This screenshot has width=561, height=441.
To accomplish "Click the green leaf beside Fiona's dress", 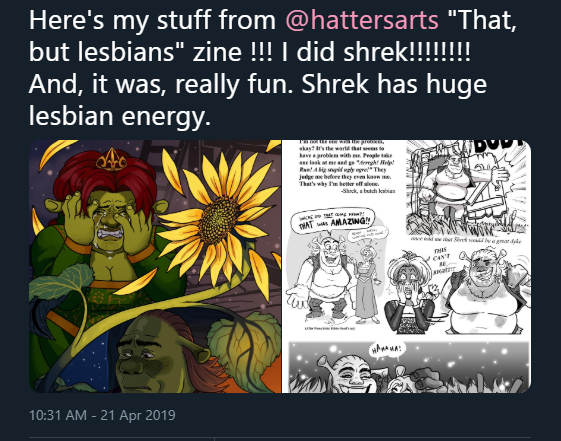I will click(x=61, y=284).
